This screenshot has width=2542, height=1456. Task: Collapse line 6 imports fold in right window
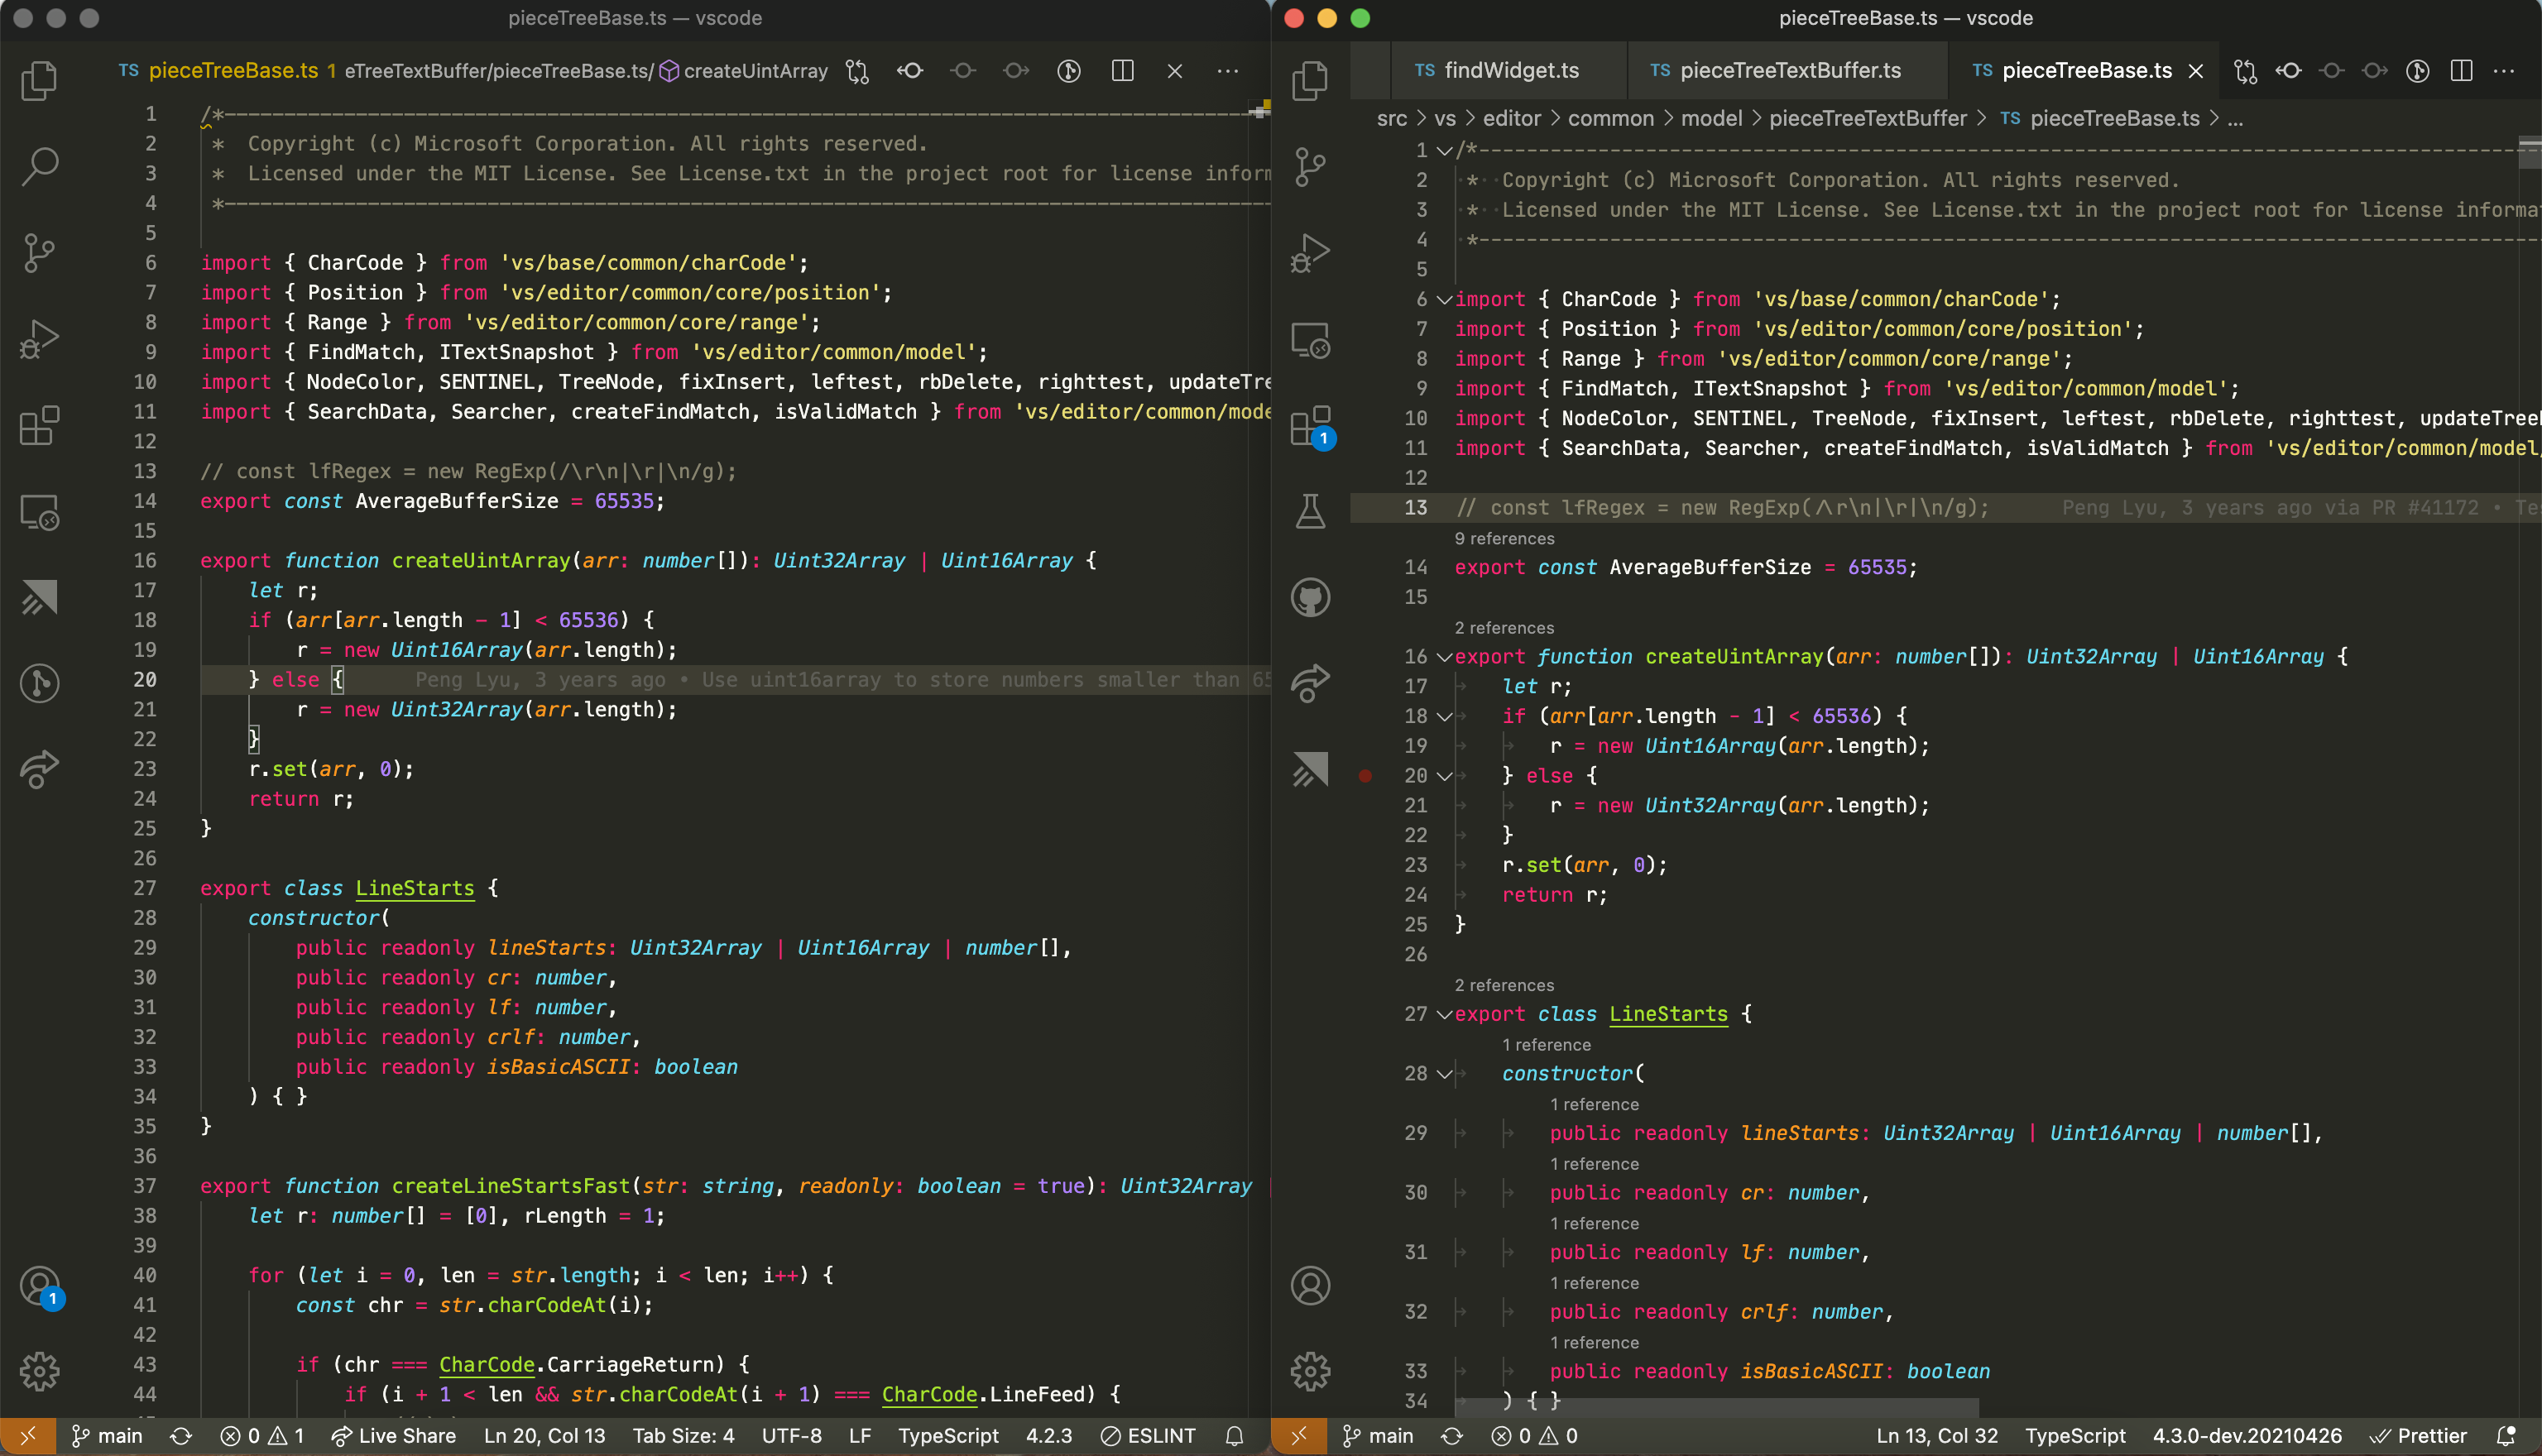(1444, 299)
